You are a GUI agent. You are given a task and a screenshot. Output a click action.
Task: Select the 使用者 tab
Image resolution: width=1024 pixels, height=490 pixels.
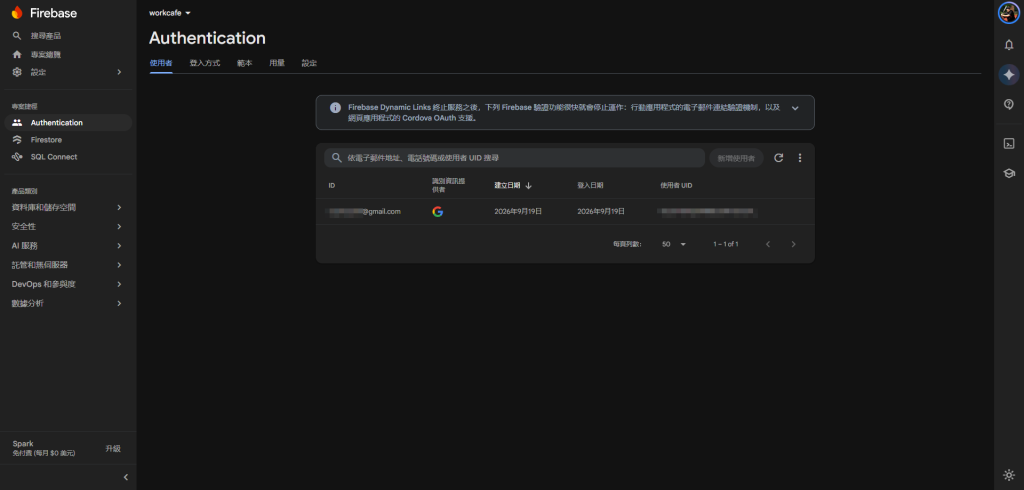point(161,63)
